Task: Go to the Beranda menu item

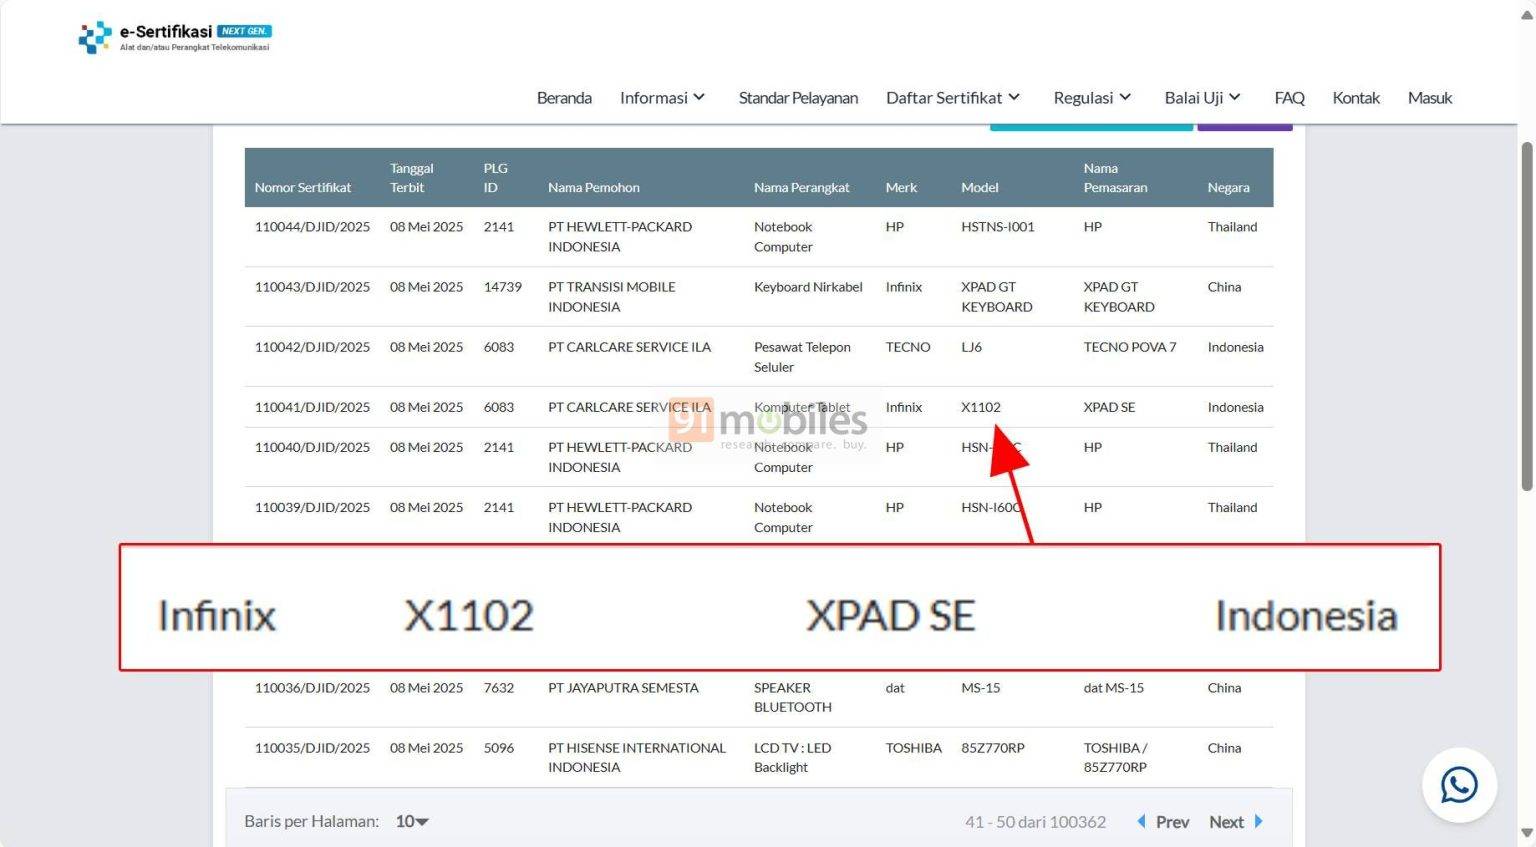Action: [x=564, y=97]
